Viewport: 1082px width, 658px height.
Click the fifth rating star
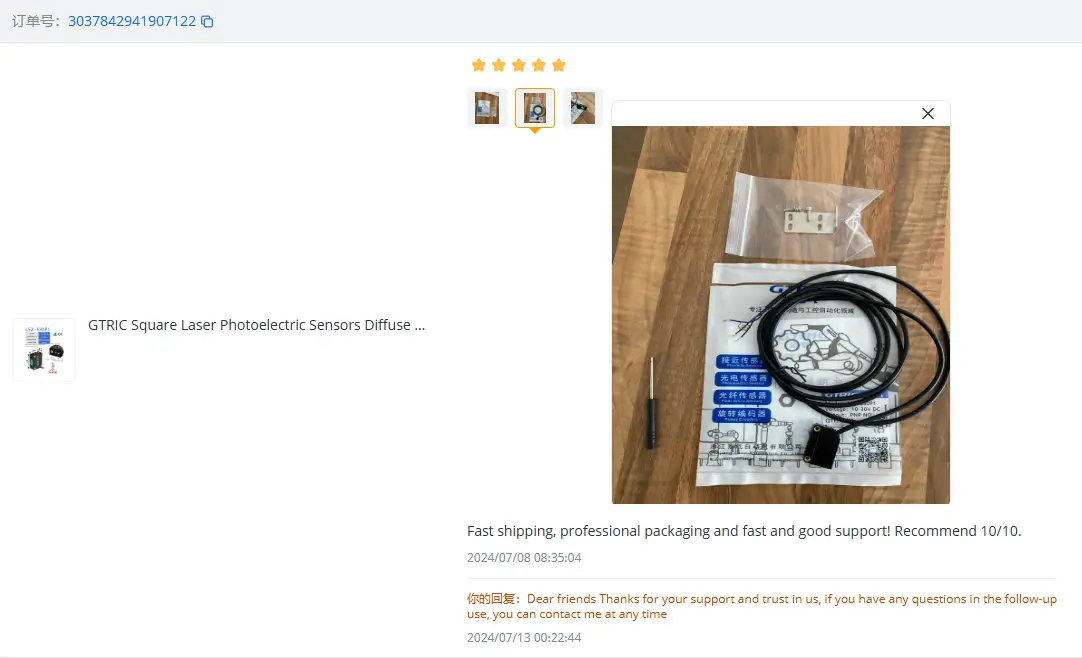(558, 66)
